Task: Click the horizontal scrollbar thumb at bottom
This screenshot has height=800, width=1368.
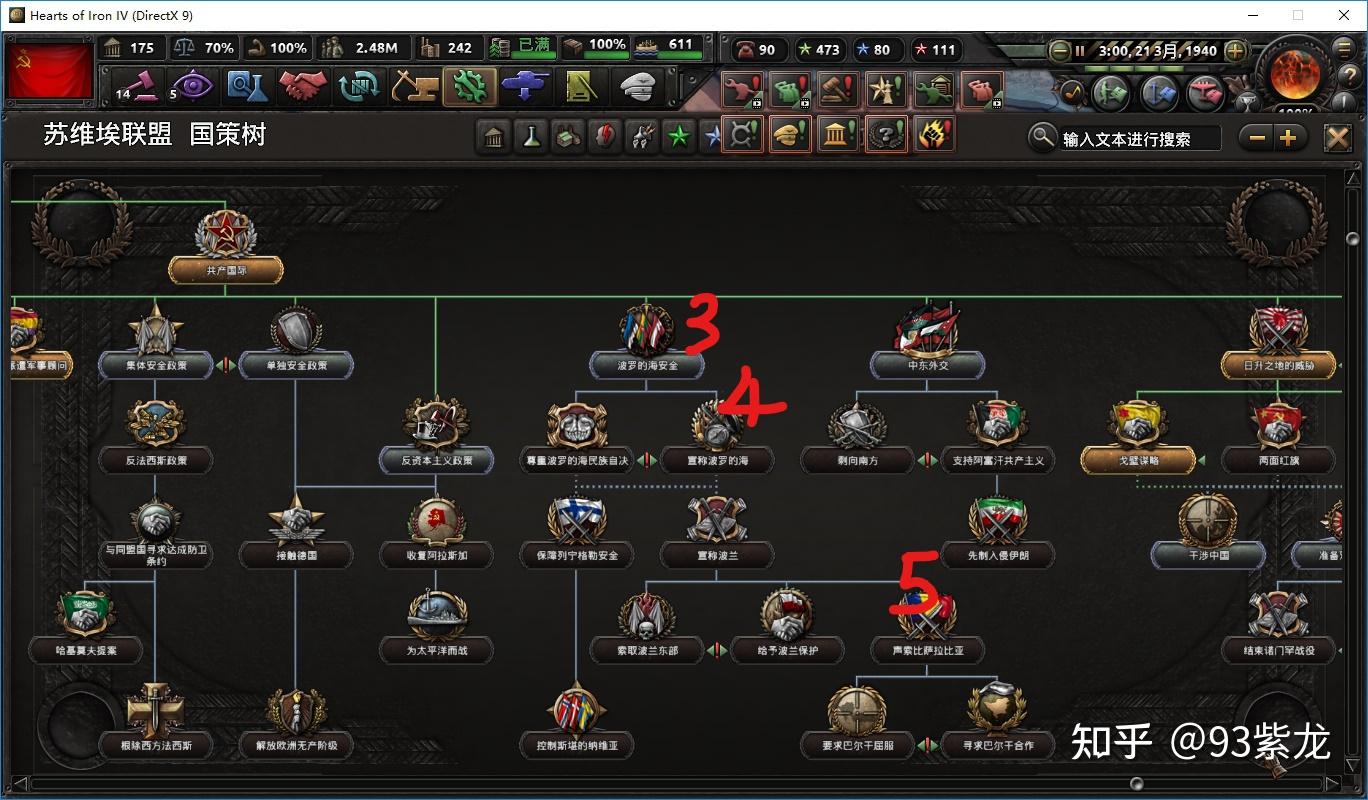Action: click(x=1137, y=783)
